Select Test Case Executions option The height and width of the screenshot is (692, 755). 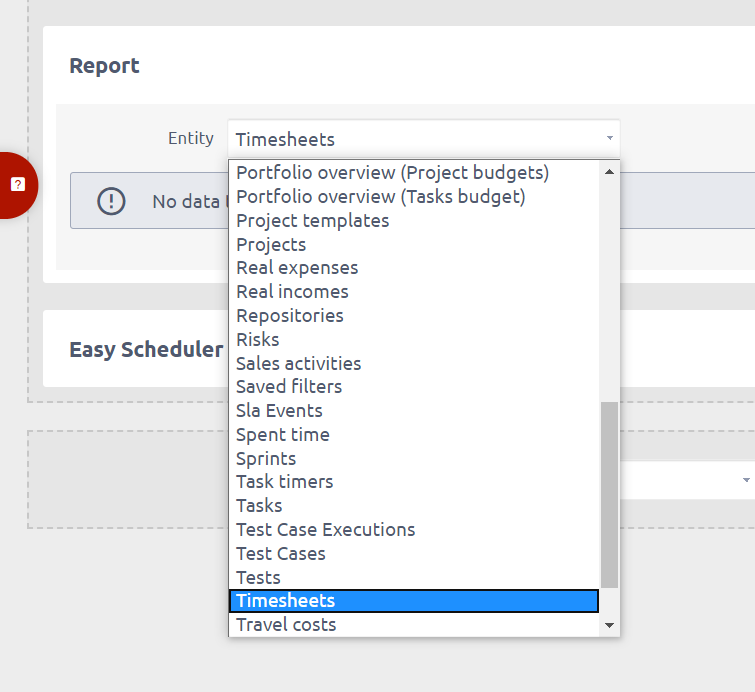point(325,530)
